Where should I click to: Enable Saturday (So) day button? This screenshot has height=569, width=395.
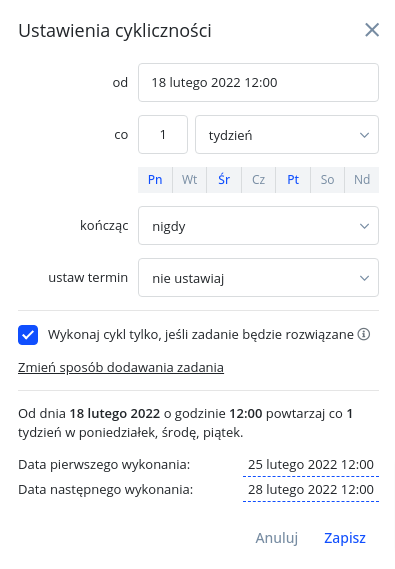pos(327,180)
